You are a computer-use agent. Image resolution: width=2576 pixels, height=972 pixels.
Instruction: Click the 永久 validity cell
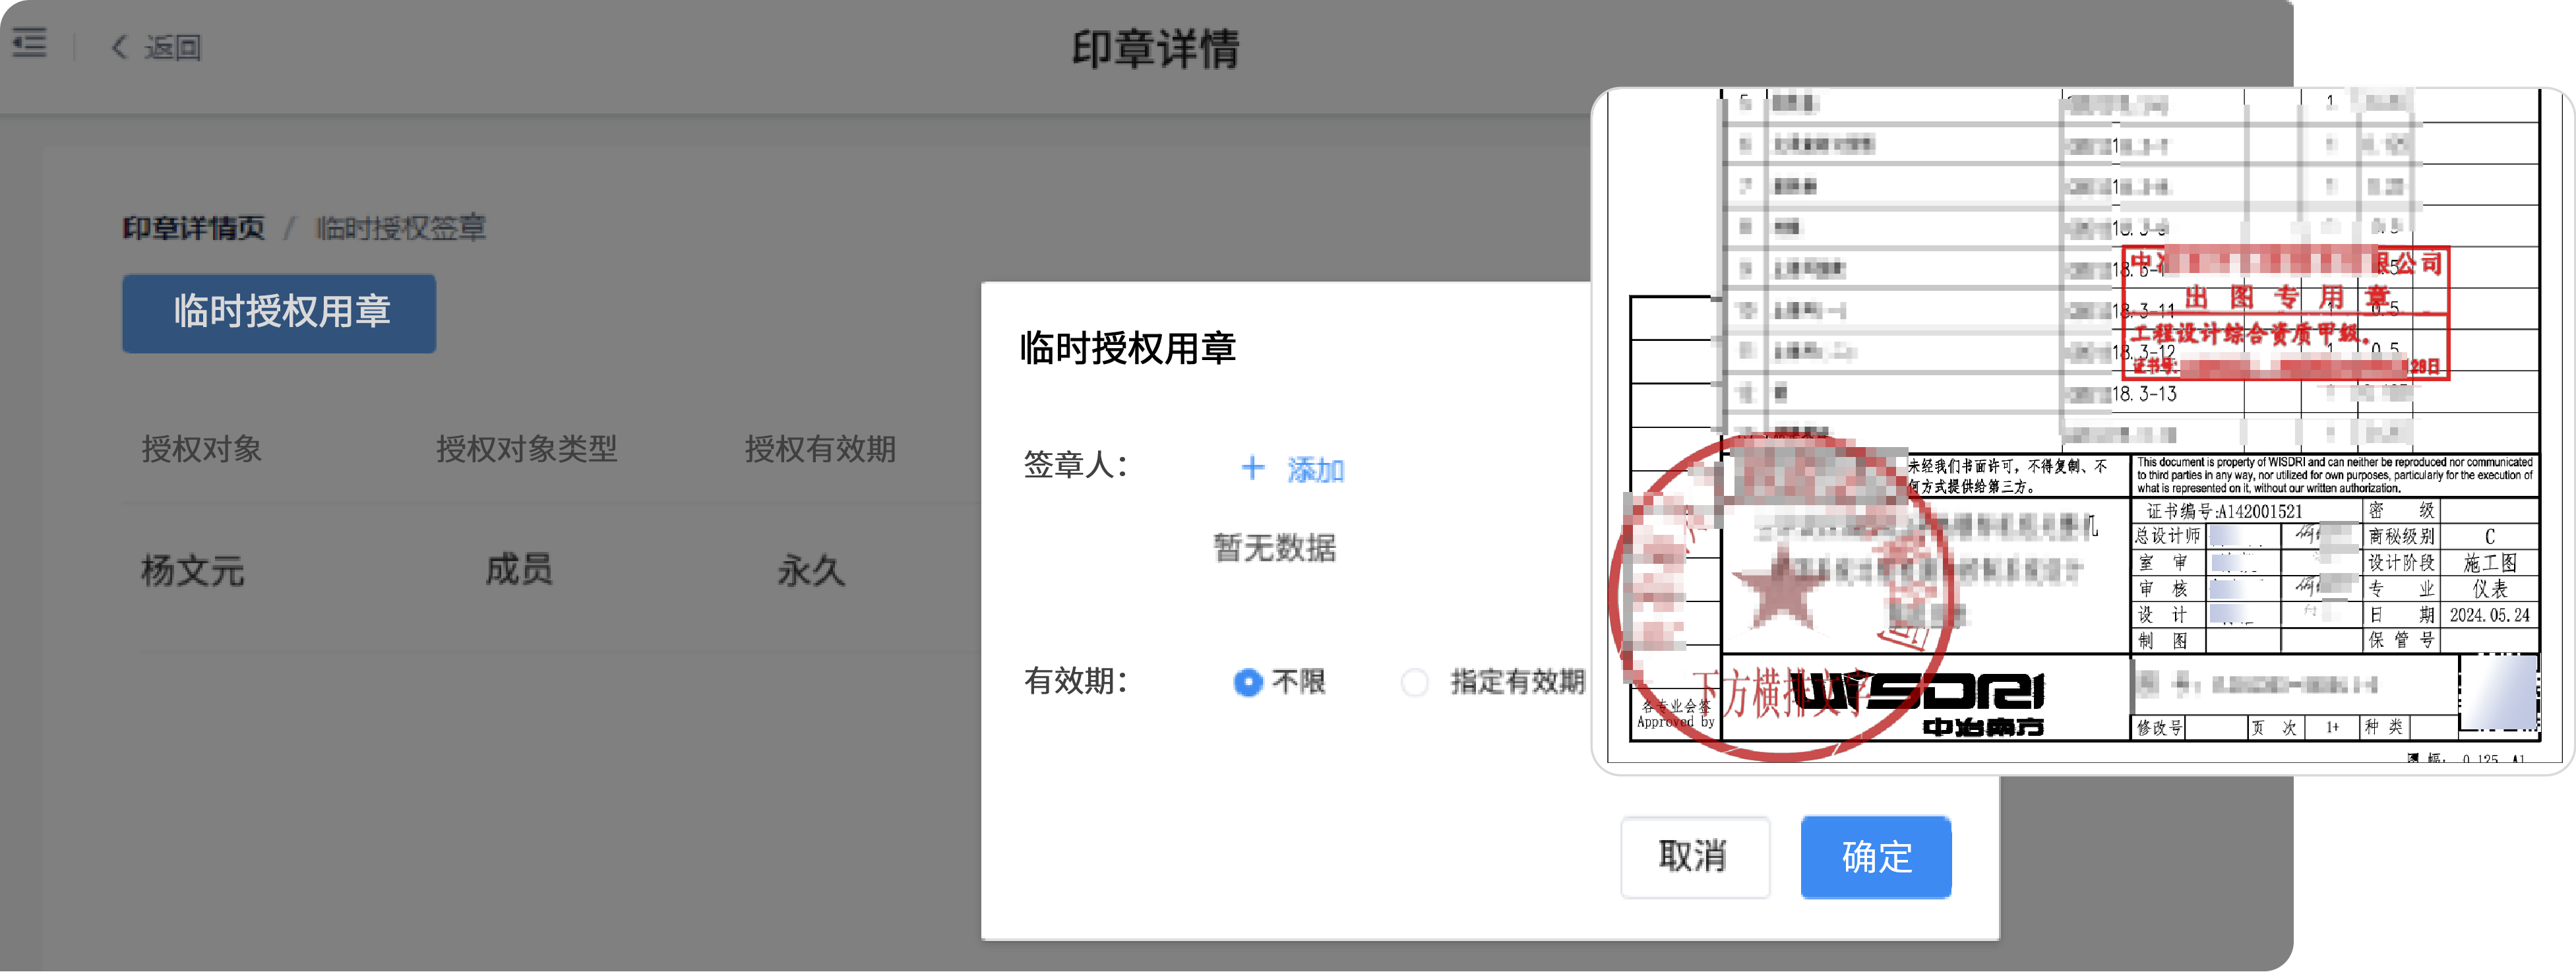click(x=811, y=571)
